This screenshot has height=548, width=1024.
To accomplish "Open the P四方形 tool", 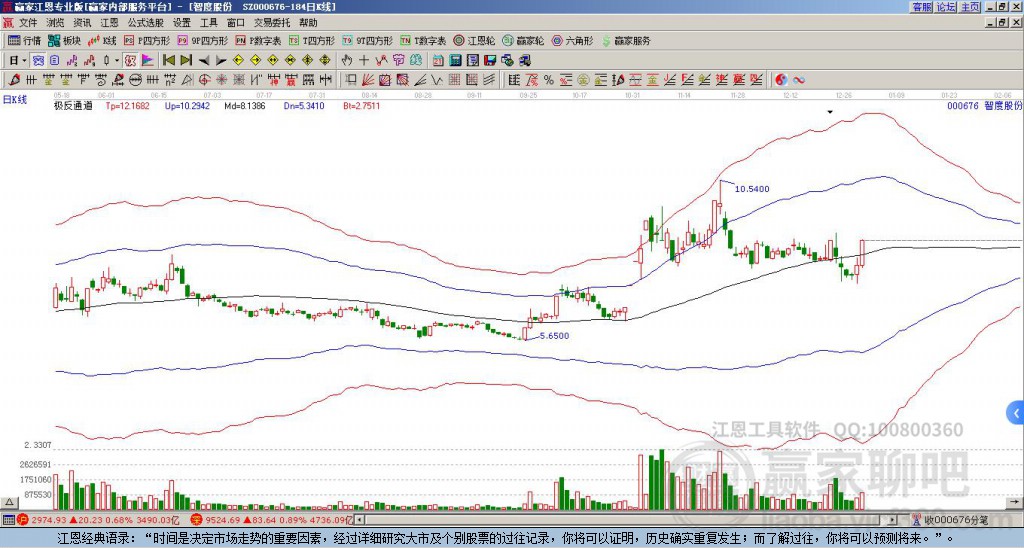I will click(x=148, y=40).
